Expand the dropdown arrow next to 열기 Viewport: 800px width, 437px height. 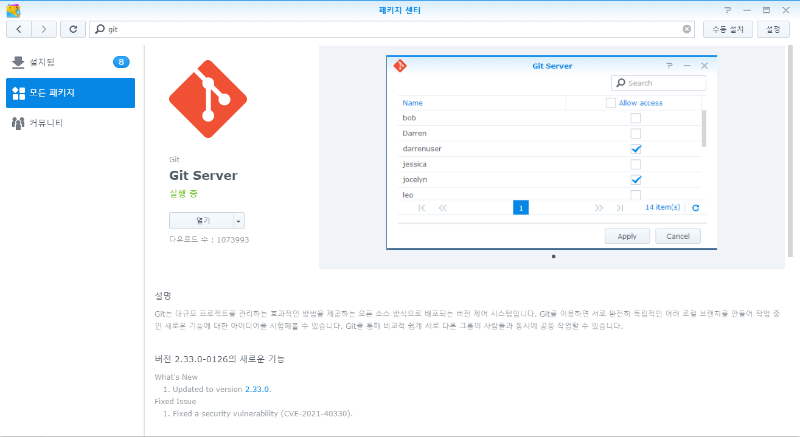[238, 221]
